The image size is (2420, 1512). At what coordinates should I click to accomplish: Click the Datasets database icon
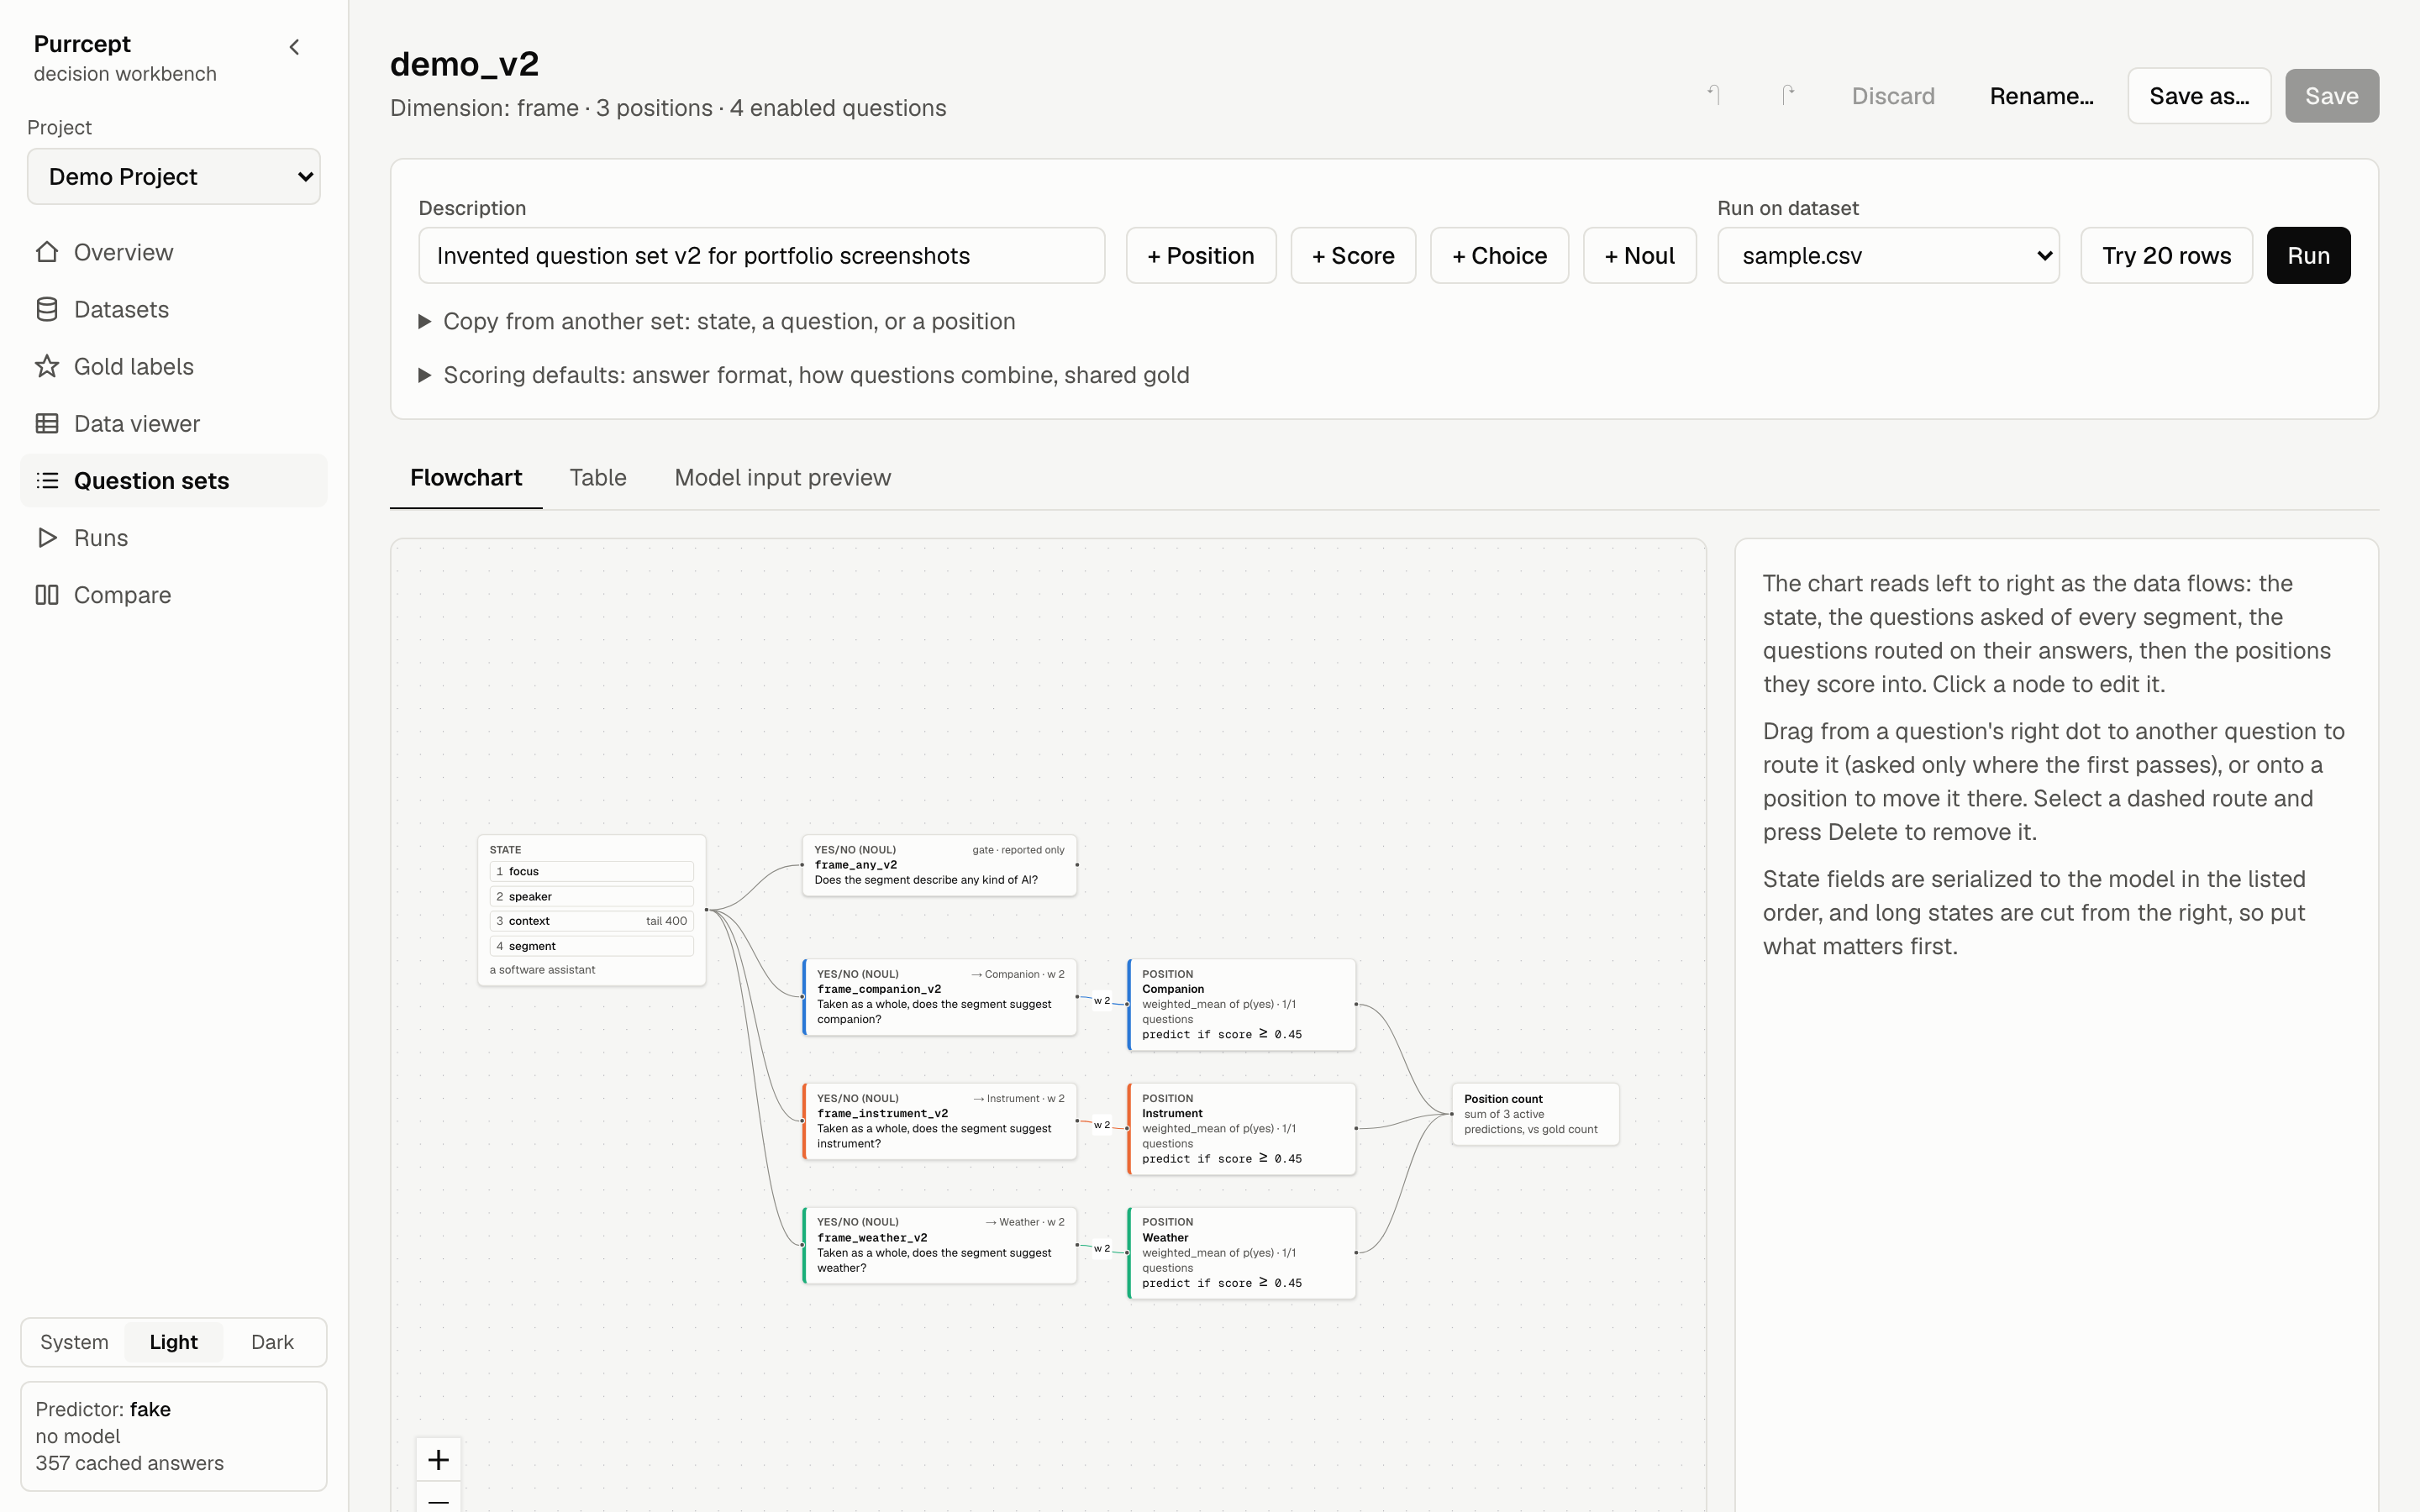pyautogui.click(x=47, y=309)
